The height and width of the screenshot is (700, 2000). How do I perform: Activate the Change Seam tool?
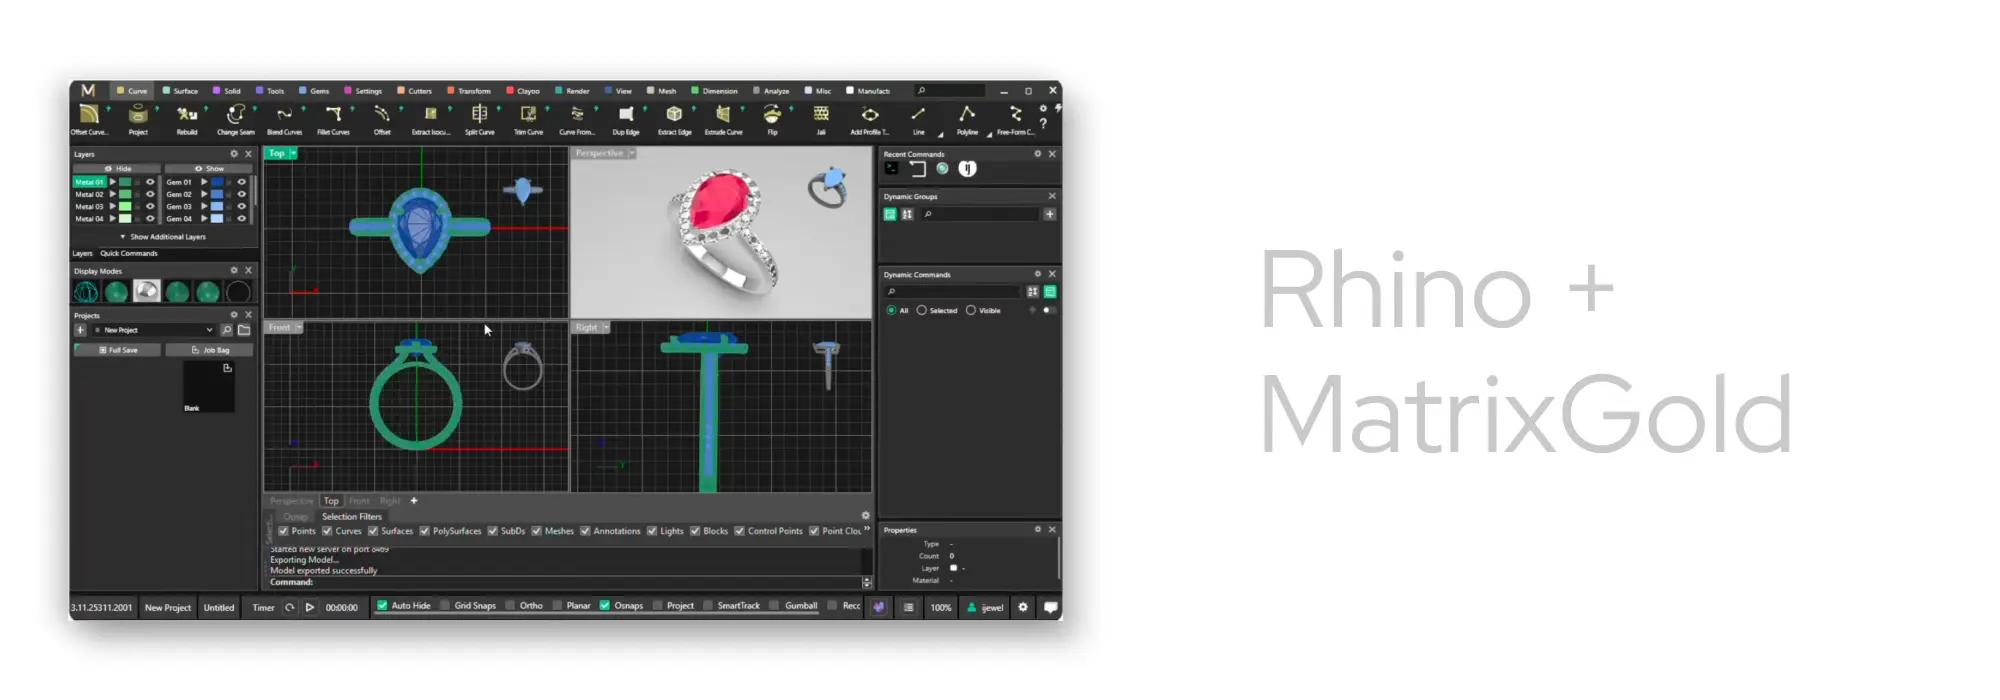(236, 119)
